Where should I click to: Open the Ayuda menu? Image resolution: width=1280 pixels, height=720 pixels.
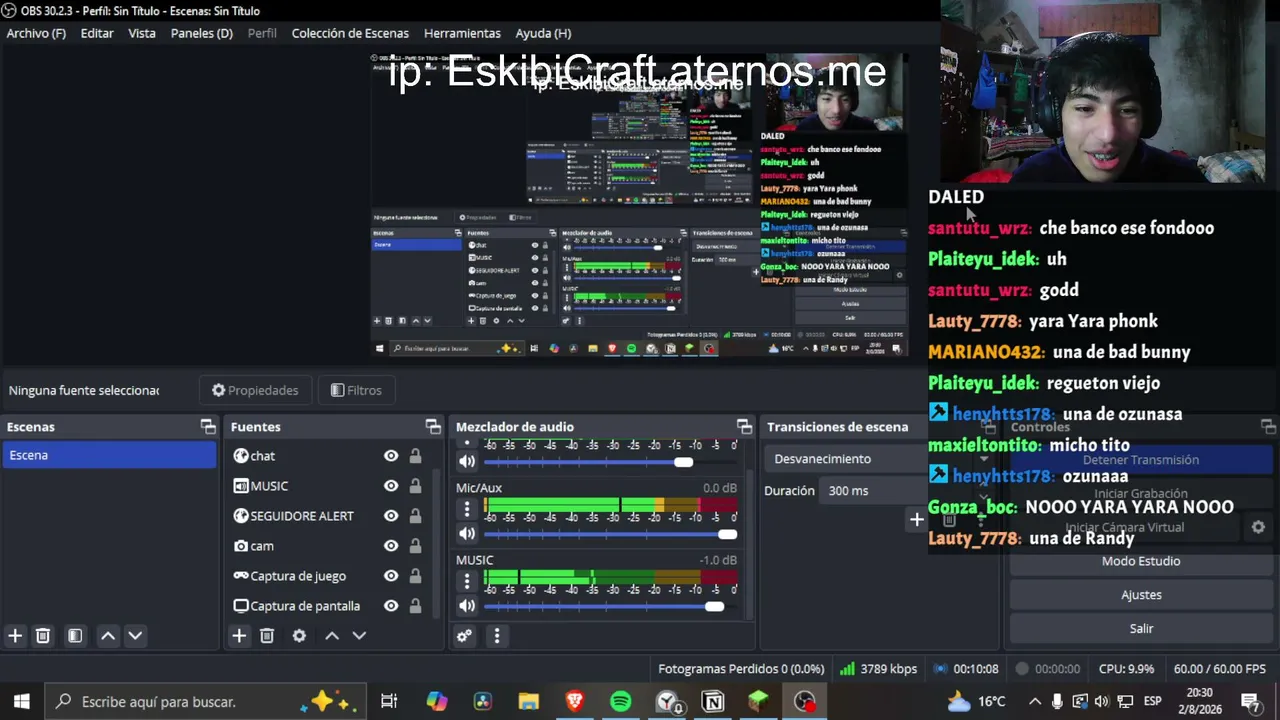click(x=543, y=33)
